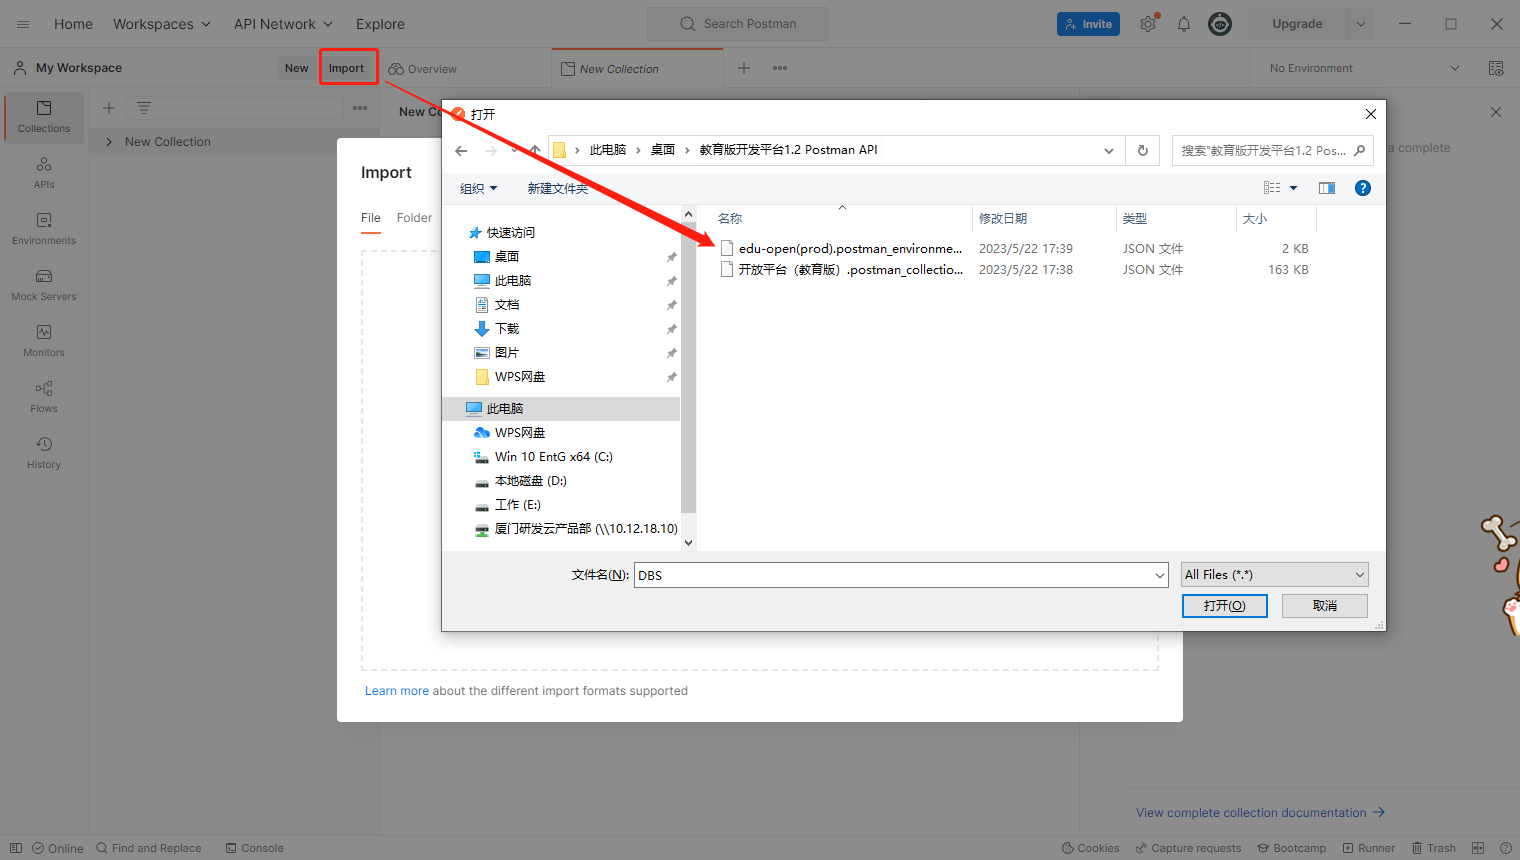This screenshot has width=1520, height=860.
Task: Open Environments in the sidebar
Action: 44,228
